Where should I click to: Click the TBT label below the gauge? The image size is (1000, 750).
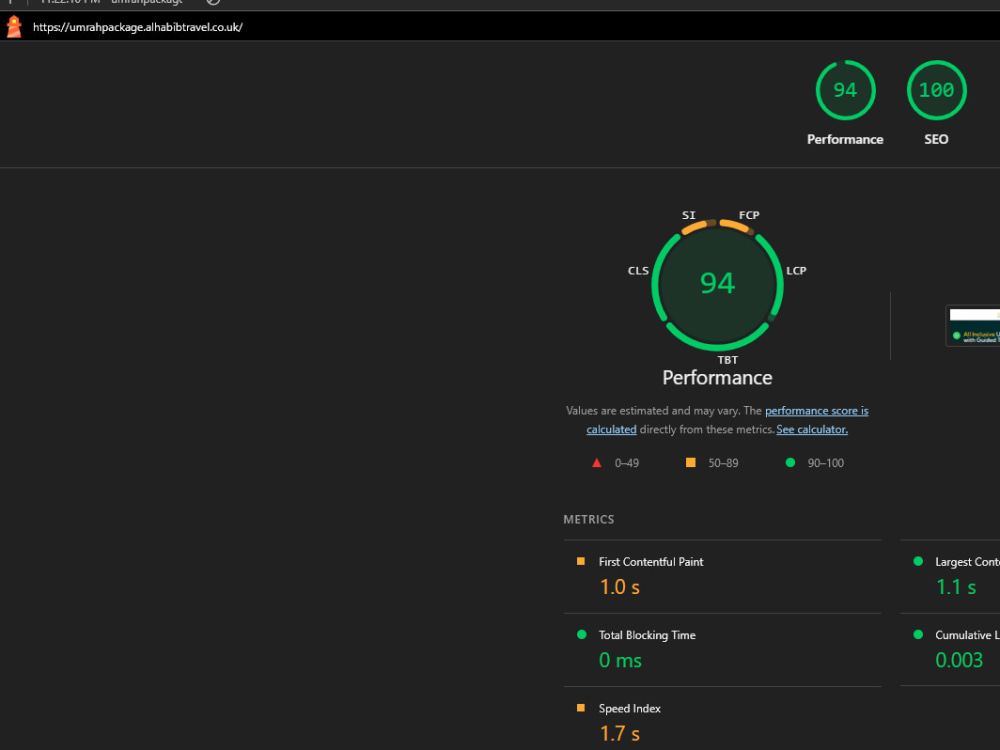pos(728,360)
